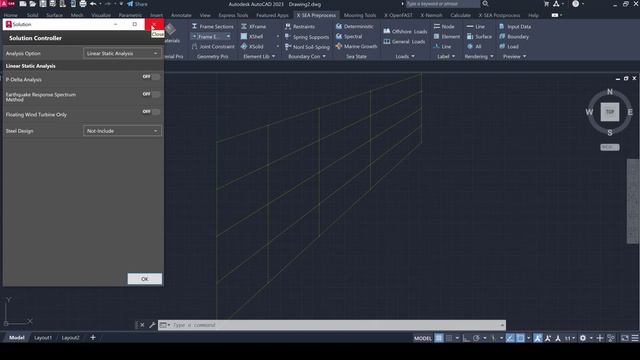The width and height of the screenshot is (640, 360).
Task: Open the annotation scale dropdown 1:1
Action: click(x=569, y=338)
